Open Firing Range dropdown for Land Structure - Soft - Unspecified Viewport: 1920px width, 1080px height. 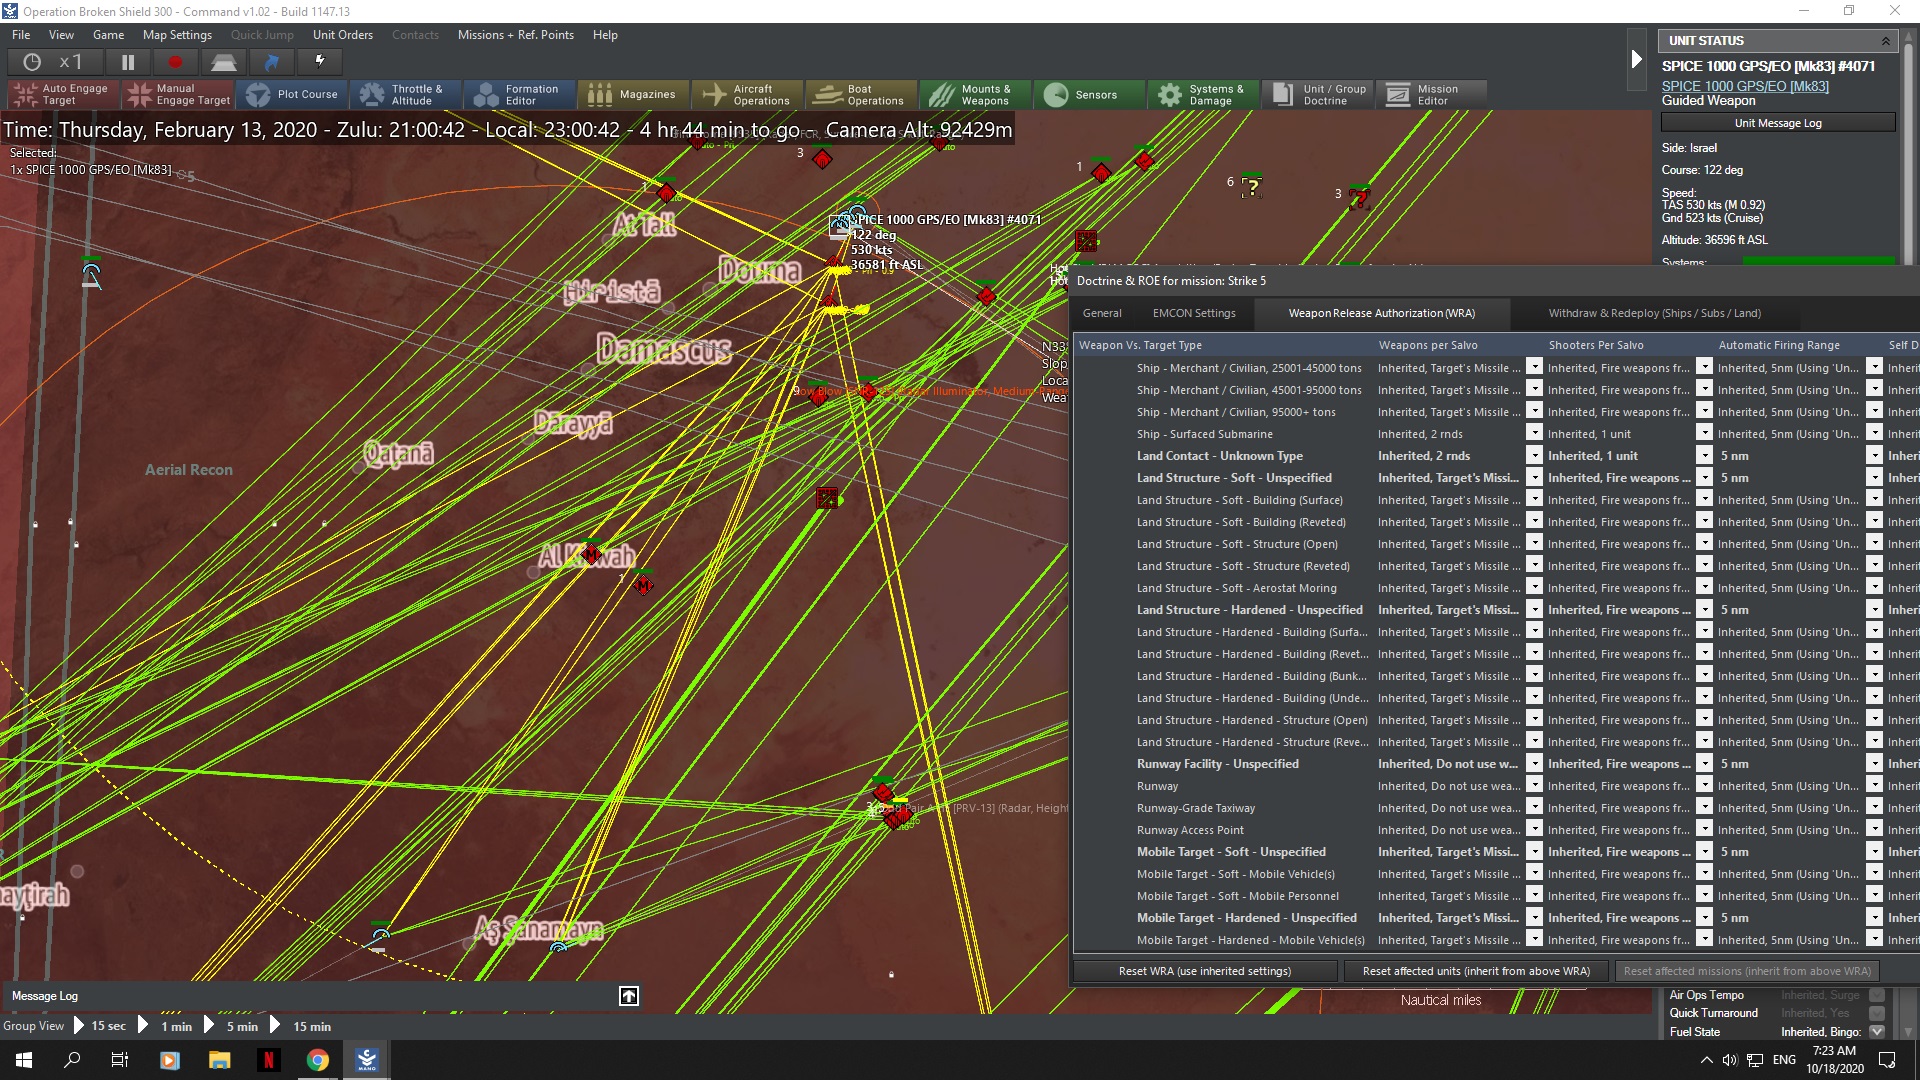point(1874,477)
